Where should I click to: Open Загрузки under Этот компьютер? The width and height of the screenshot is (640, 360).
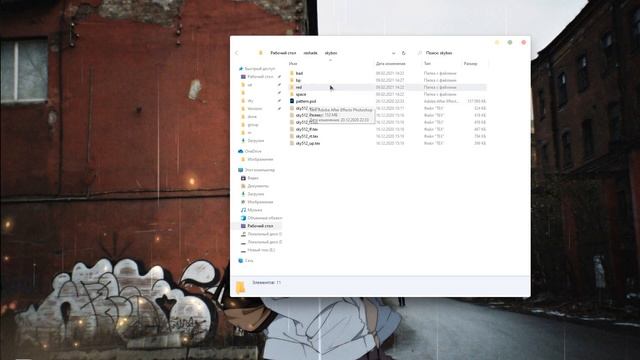point(256,194)
